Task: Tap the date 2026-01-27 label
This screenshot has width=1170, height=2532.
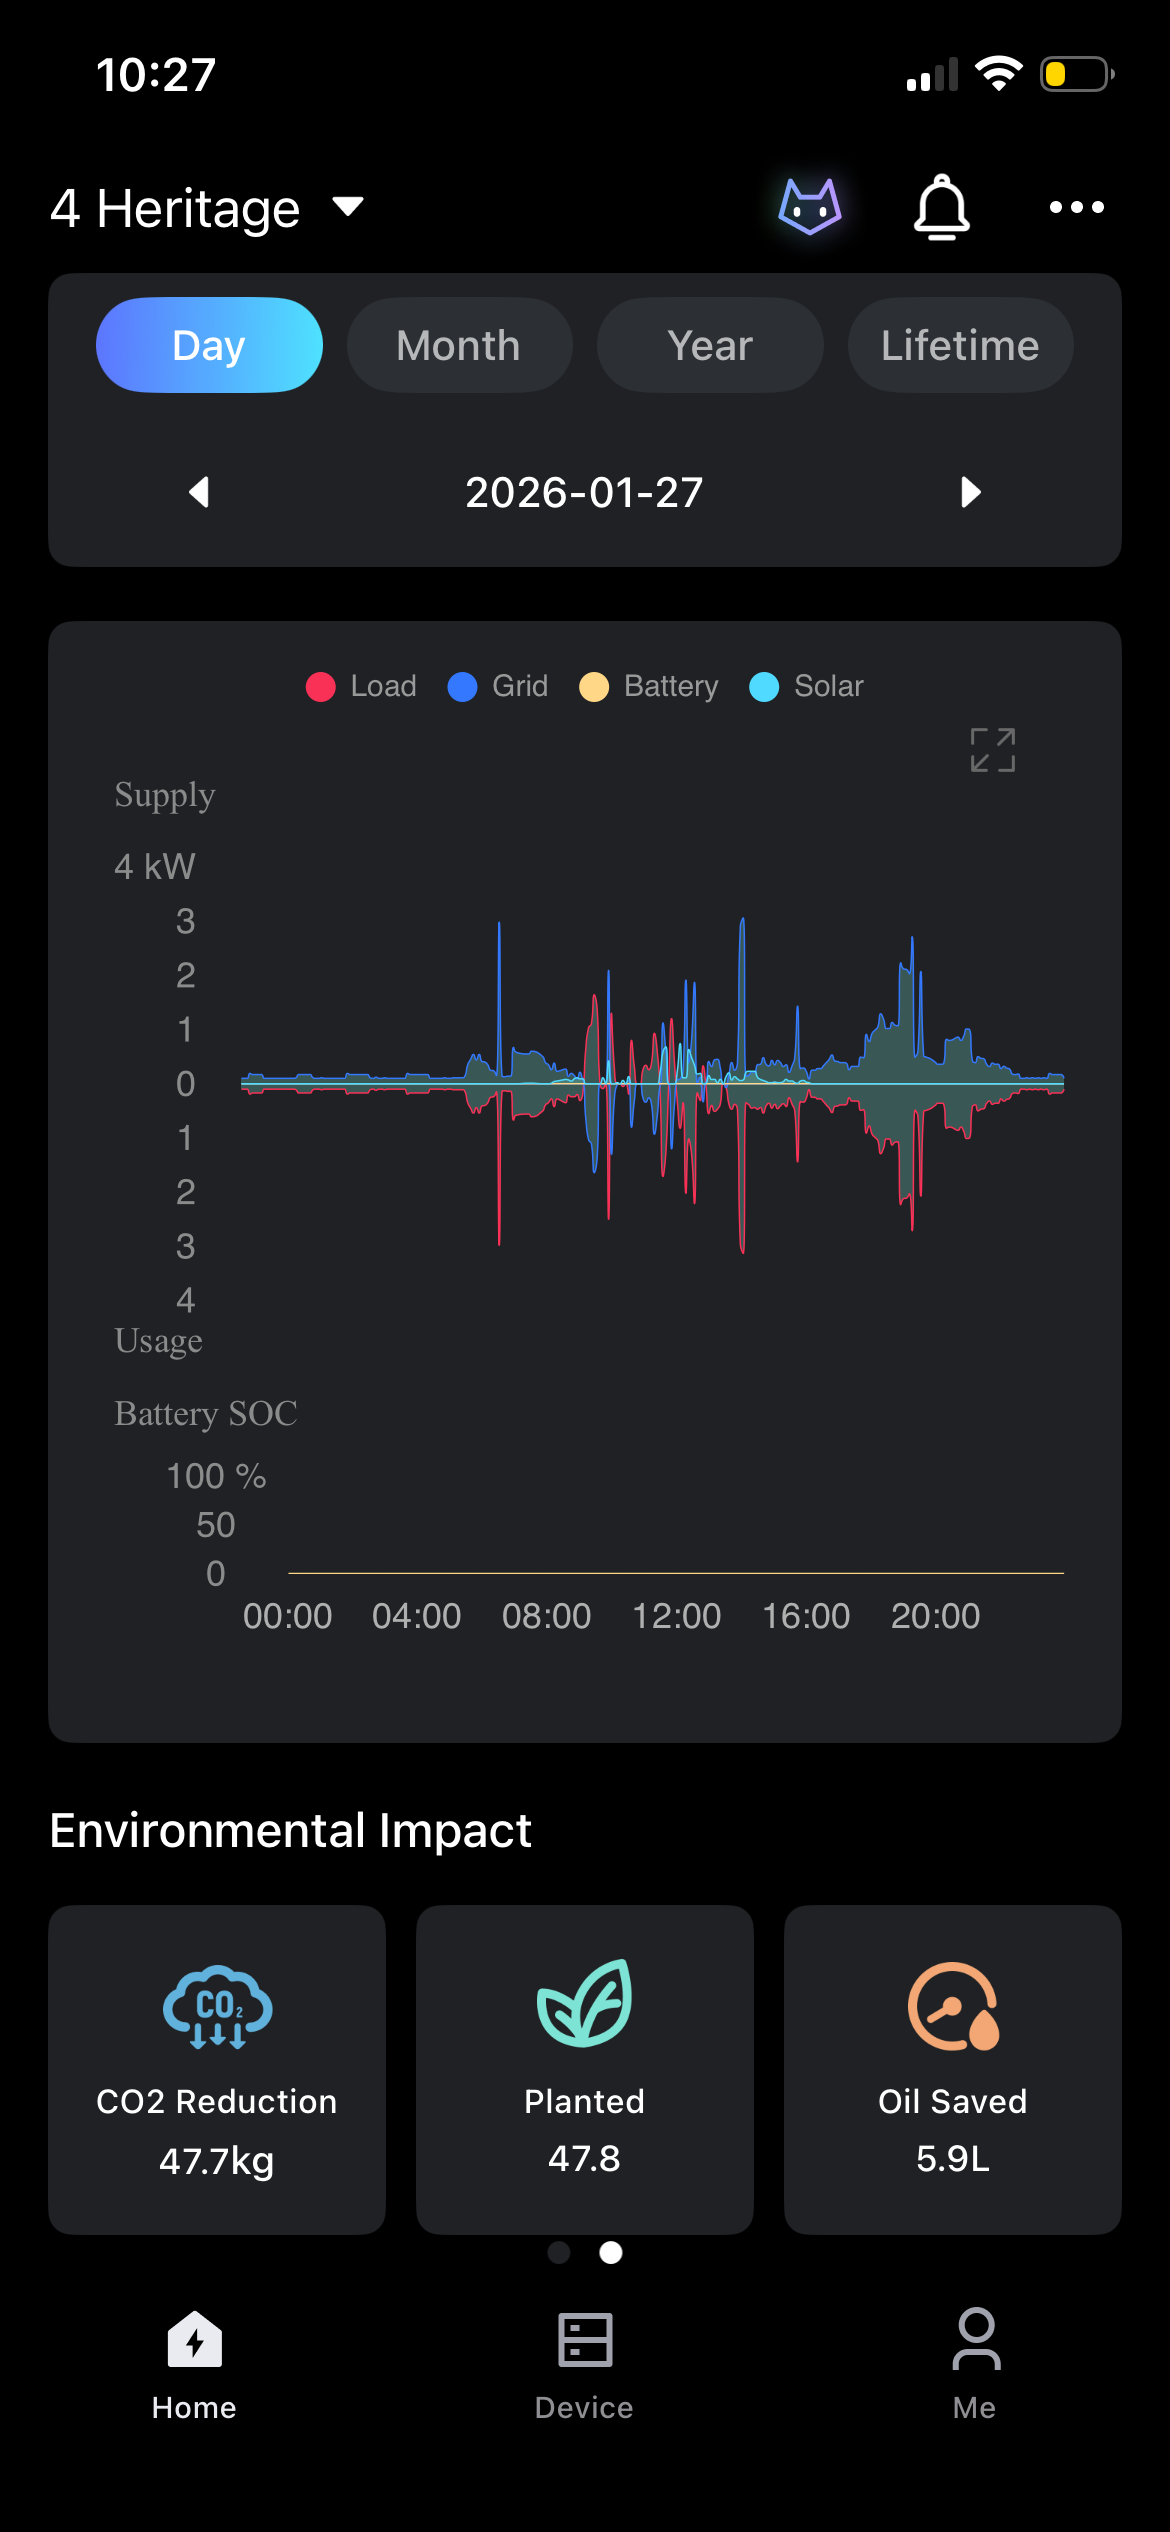Action: point(585,492)
